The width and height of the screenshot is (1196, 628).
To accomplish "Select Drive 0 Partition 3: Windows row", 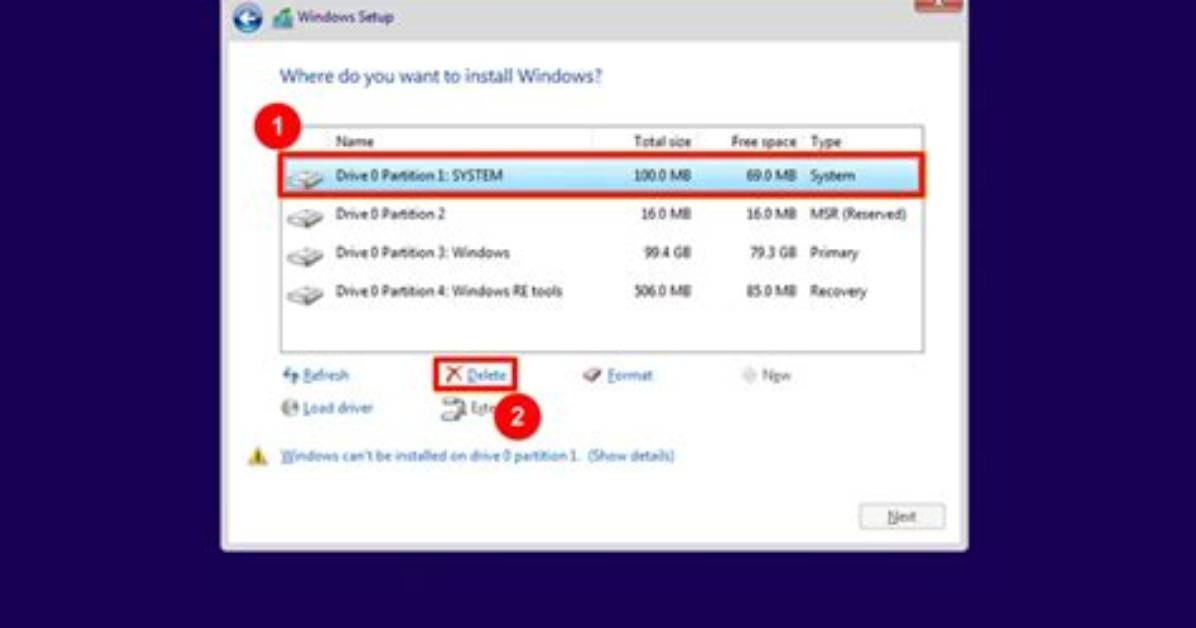I will click(x=601, y=253).
